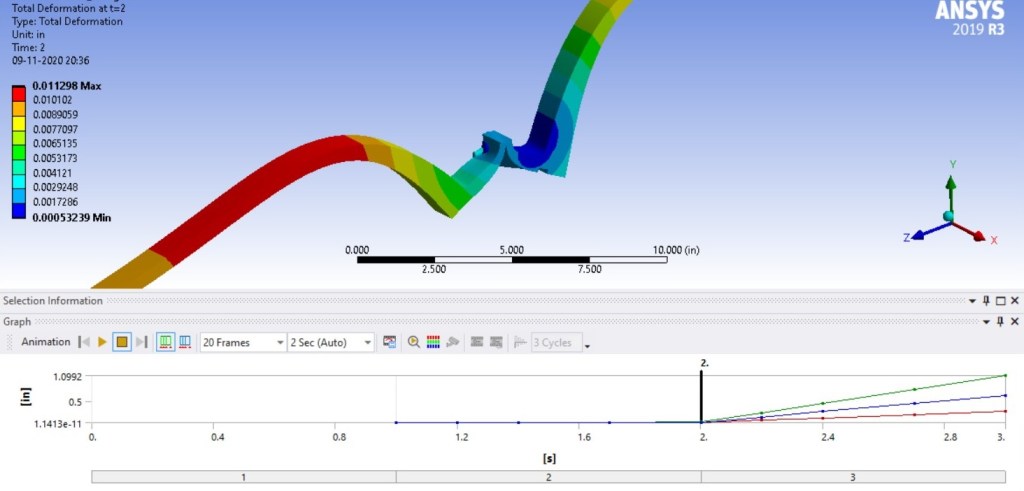Toggle Distributed animation mode icon
1024x491 pixels.
coord(165,342)
